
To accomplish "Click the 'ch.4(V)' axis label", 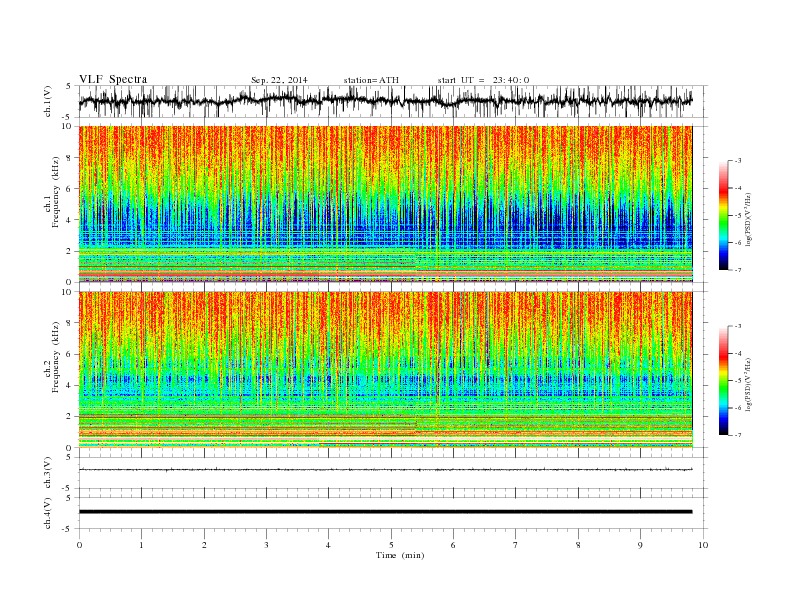I will (47, 513).
